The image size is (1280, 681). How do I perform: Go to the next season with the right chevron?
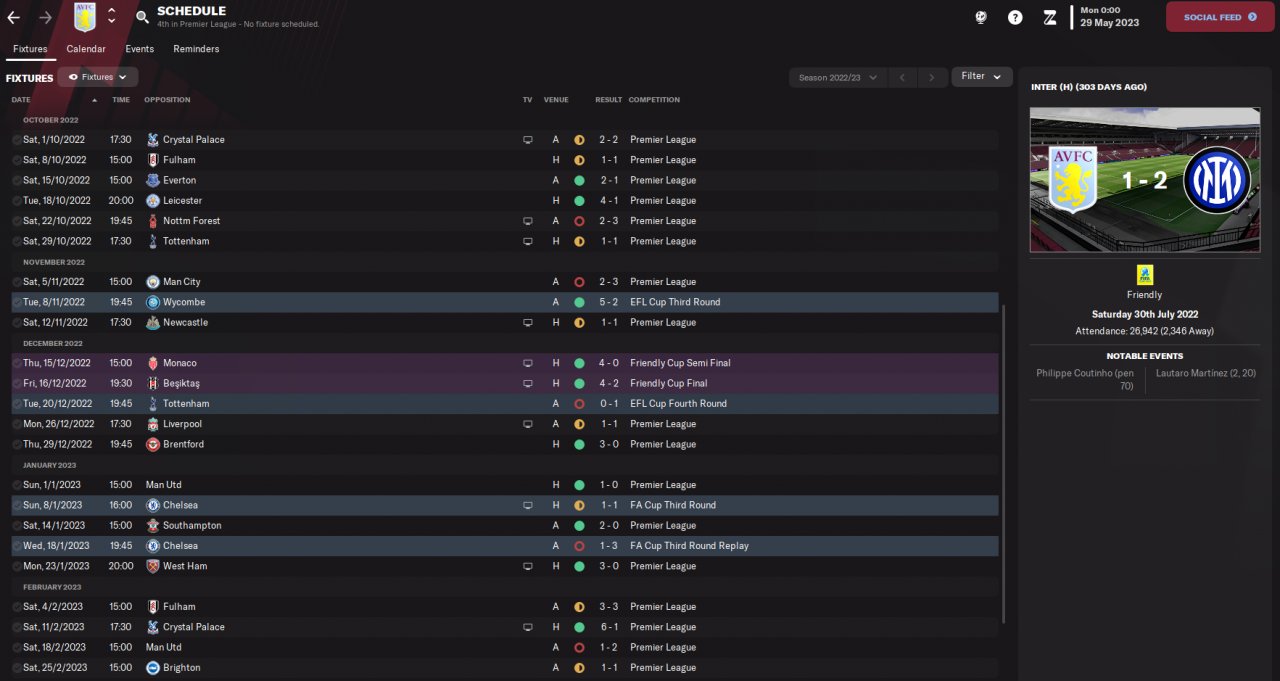click(932, 77)
